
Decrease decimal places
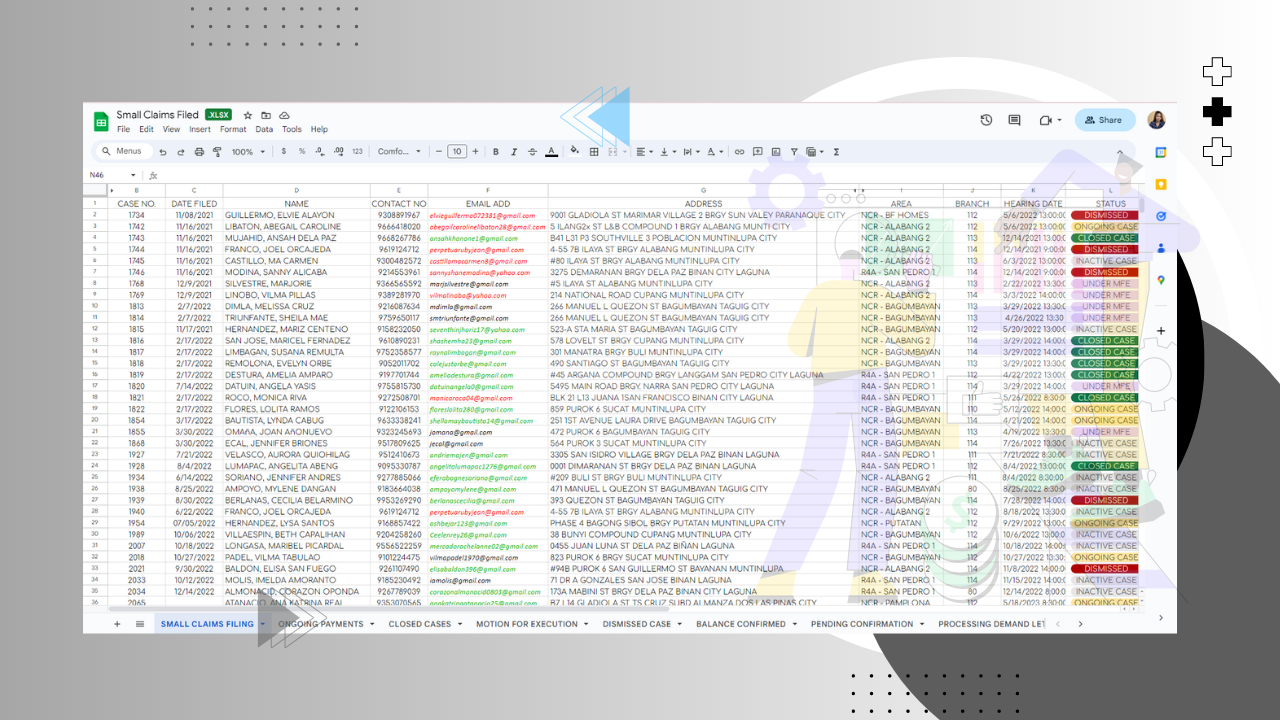tap(320, 152)
